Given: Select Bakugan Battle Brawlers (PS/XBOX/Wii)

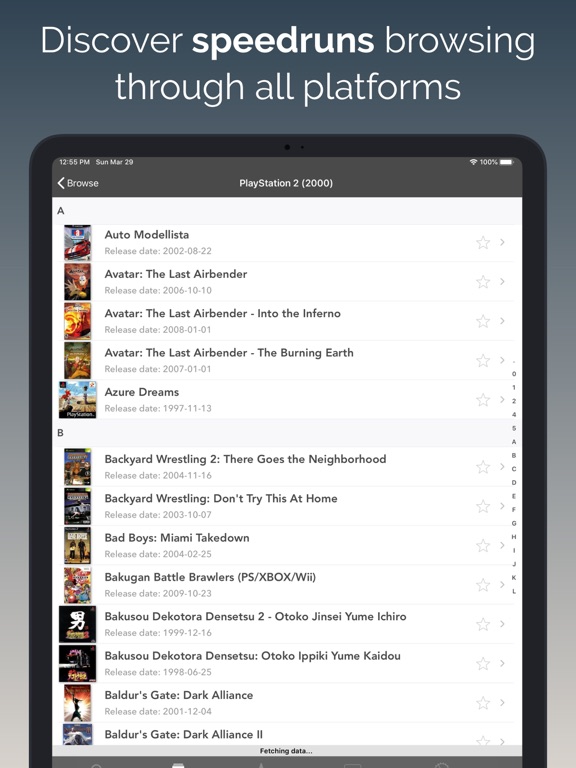Looking at the screenshot, I should pyautogui.click(x=210, y=577).
